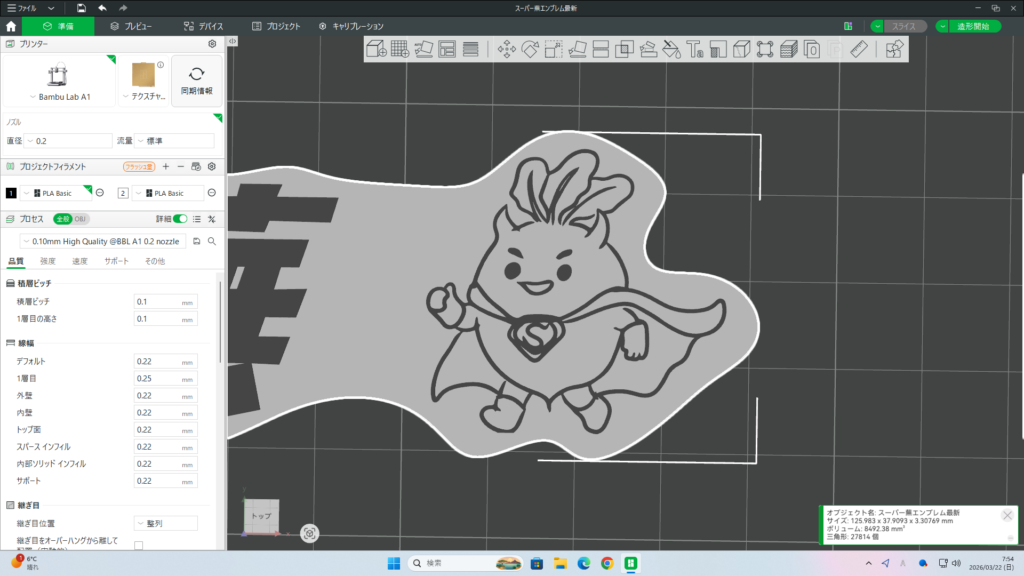Check the seam overhang checkbox
Image resolution: width=1024 pixels, height=576 pixels.
coord(138,545)
